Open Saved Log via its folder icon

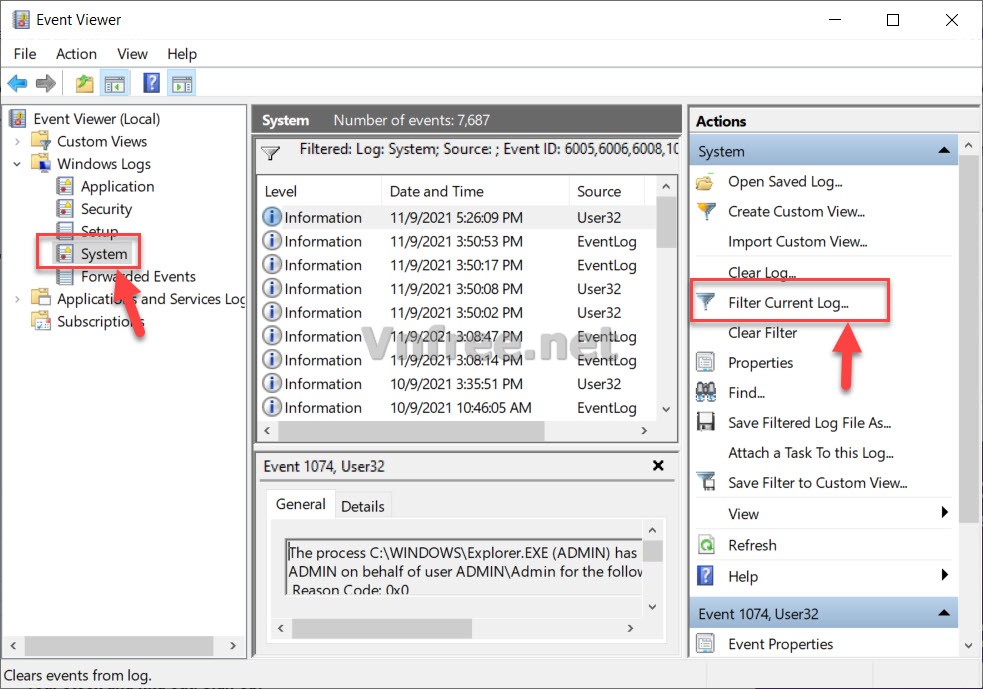pyautogui.click(x=703, y=182)
